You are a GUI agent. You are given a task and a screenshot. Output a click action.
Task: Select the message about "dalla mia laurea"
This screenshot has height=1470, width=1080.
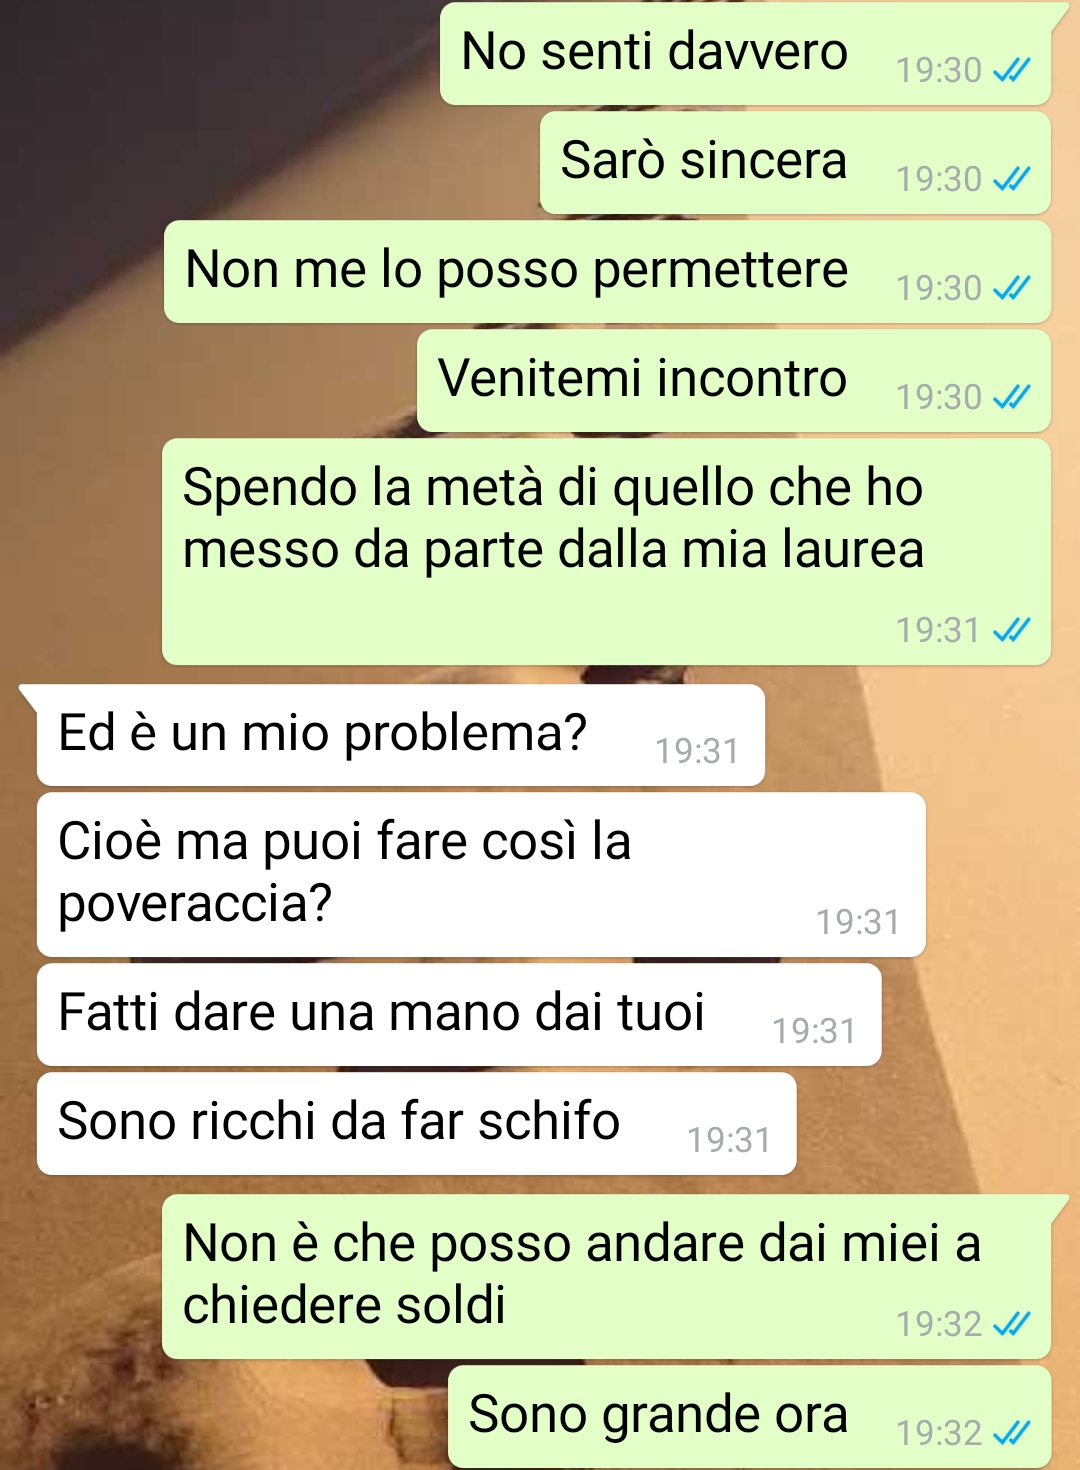607,552
